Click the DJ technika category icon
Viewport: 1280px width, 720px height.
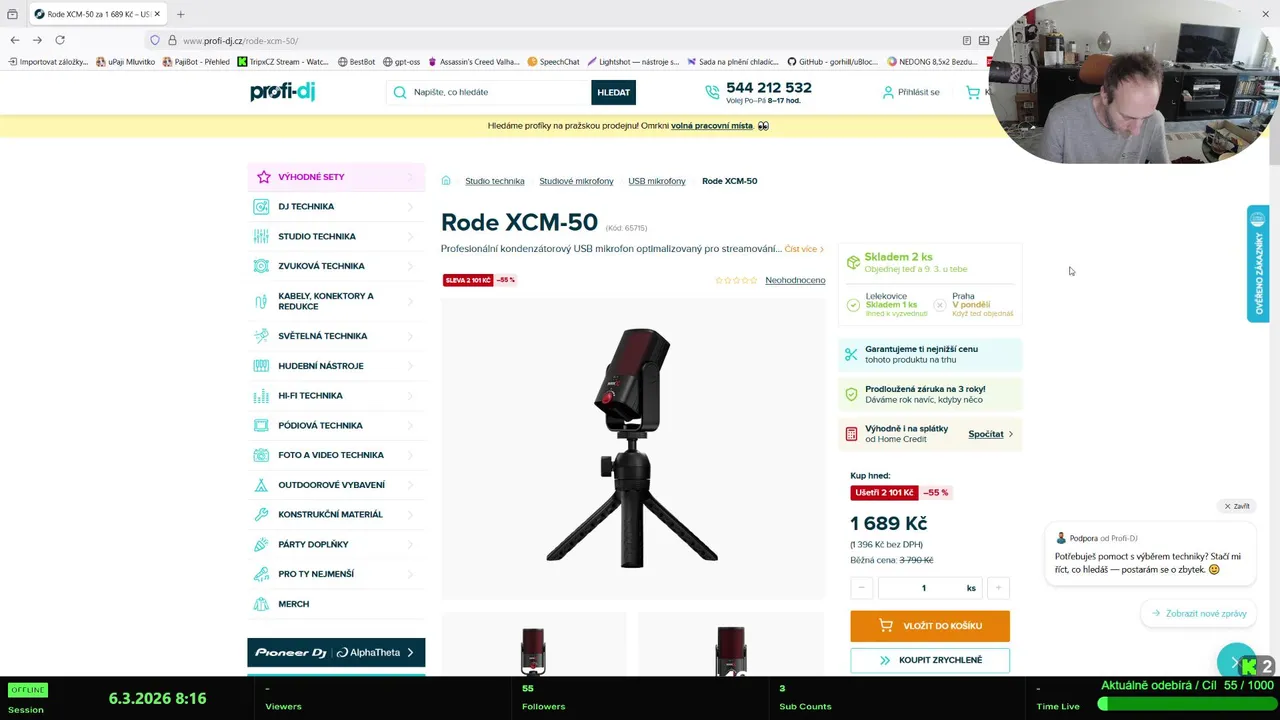[261, 207]
